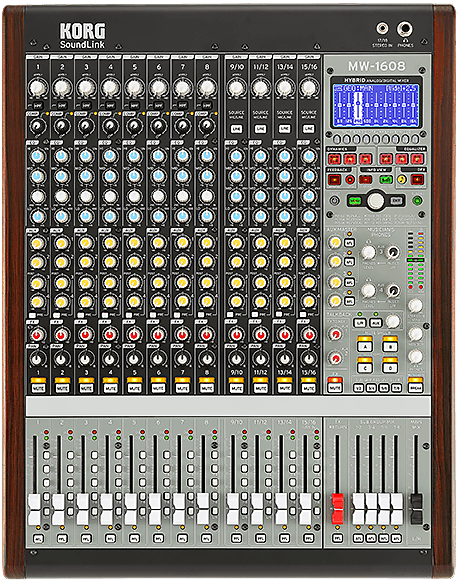Click the first soft key under the display
459x583 pixels.
pos(337,139)
